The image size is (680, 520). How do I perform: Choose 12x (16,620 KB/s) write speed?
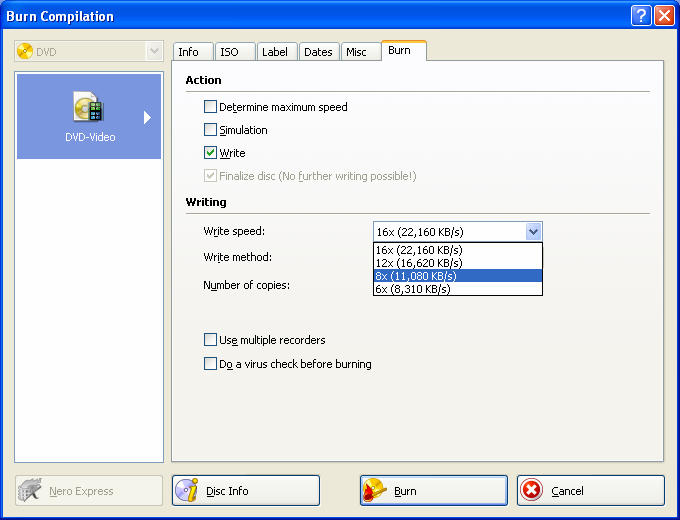457,263
